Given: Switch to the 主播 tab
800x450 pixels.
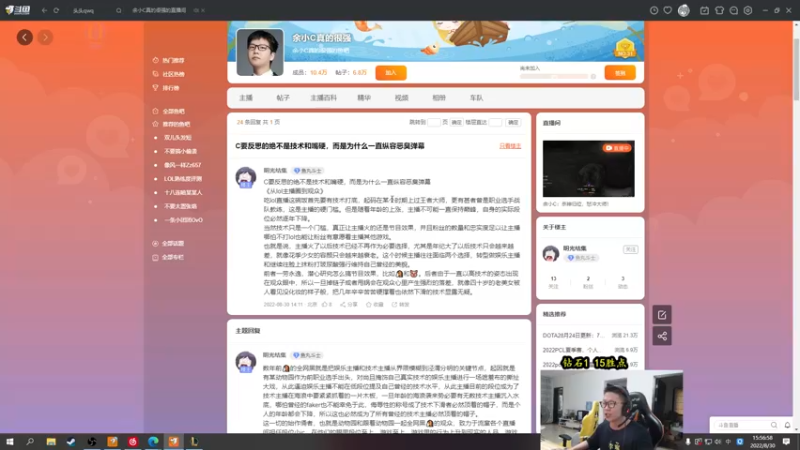Looking at the screenshot, I should 246,98.
